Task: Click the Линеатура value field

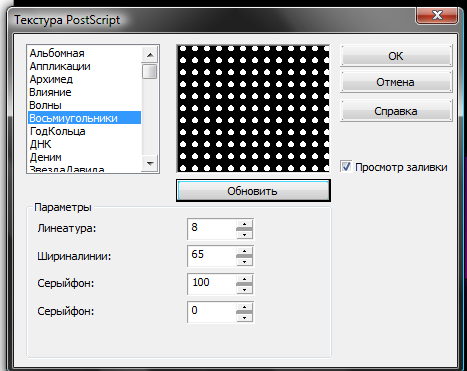Action: click(212, 229)
